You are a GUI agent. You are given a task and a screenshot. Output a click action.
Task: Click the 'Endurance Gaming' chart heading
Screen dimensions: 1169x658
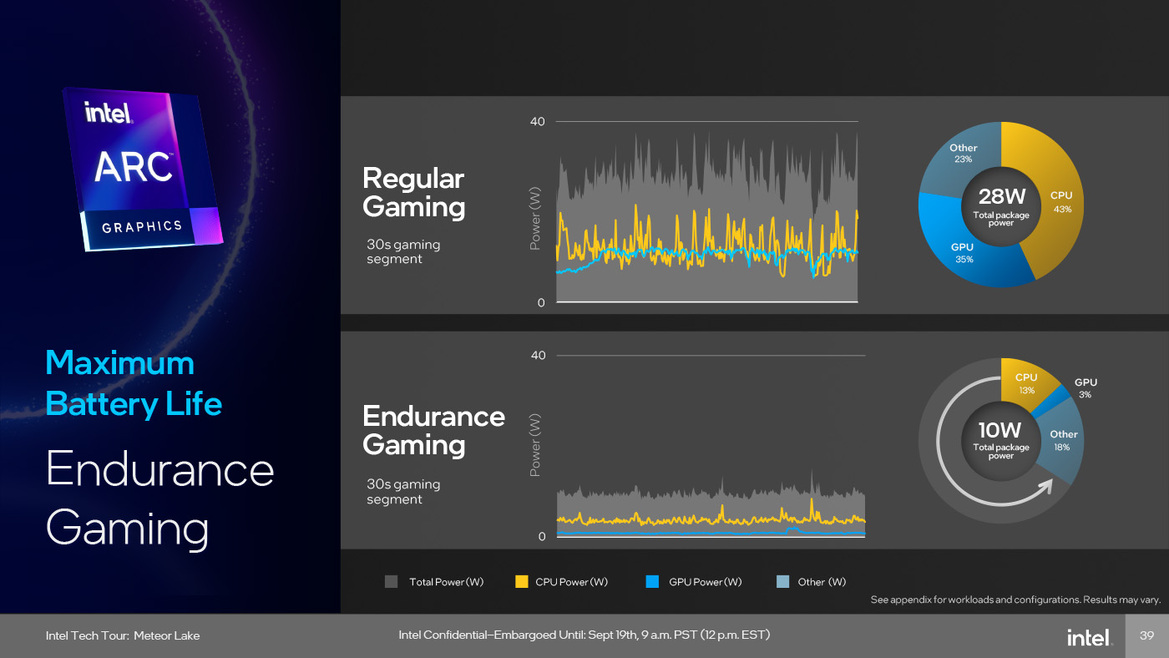click(x=433, y=430)
